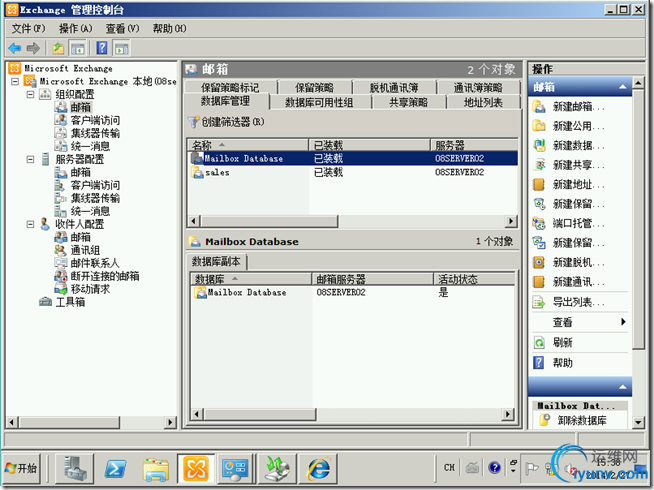Open 邮件联系人 node in tree

point(95,263)
